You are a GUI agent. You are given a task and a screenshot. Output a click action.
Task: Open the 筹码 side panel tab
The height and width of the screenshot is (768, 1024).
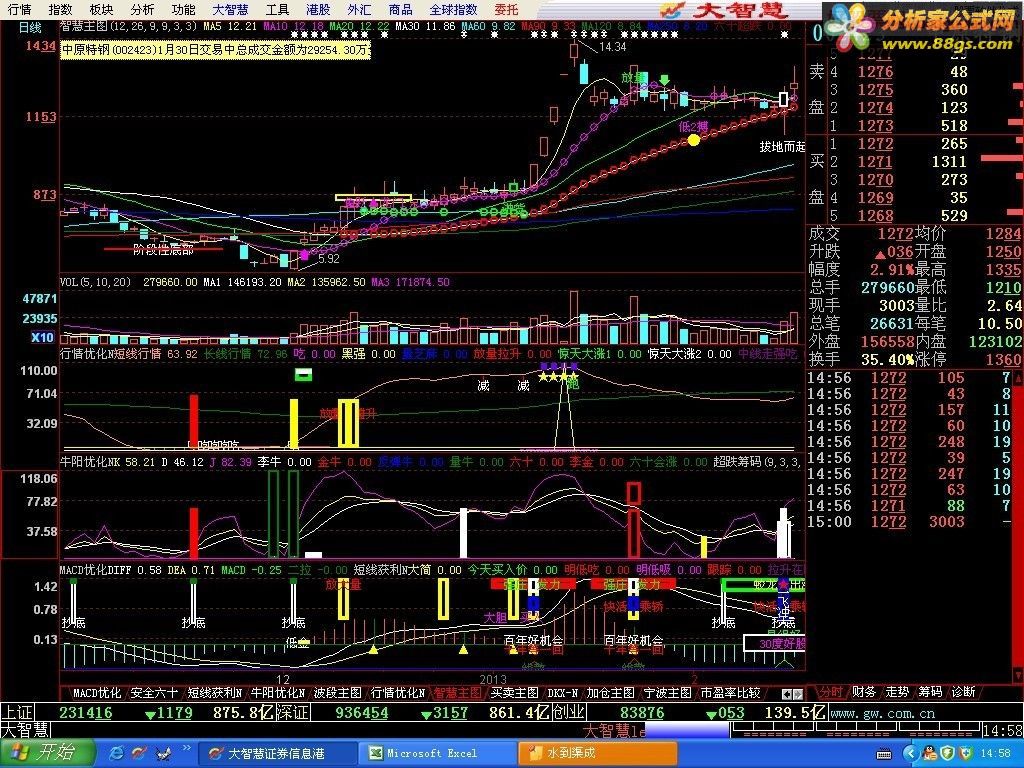[930, 692]
